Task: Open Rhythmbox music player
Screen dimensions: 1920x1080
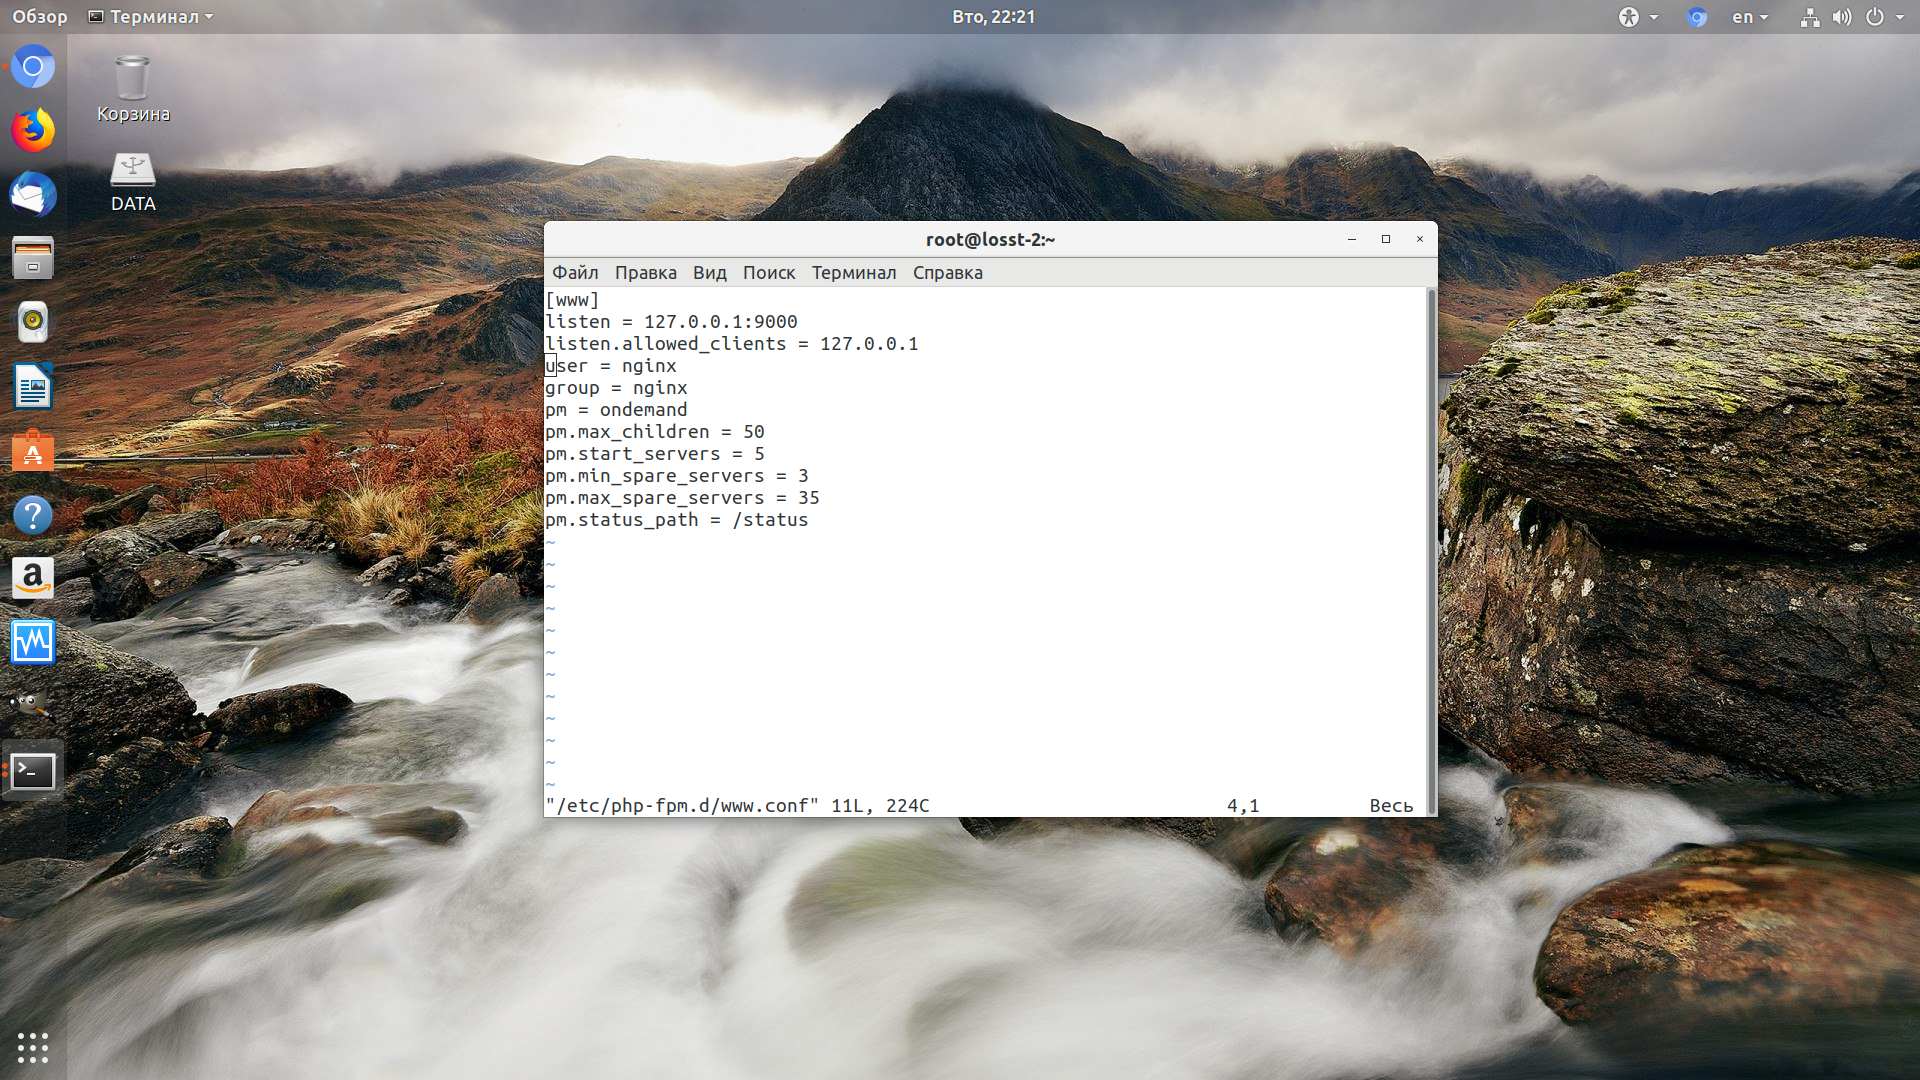Action: pos(33,321)
